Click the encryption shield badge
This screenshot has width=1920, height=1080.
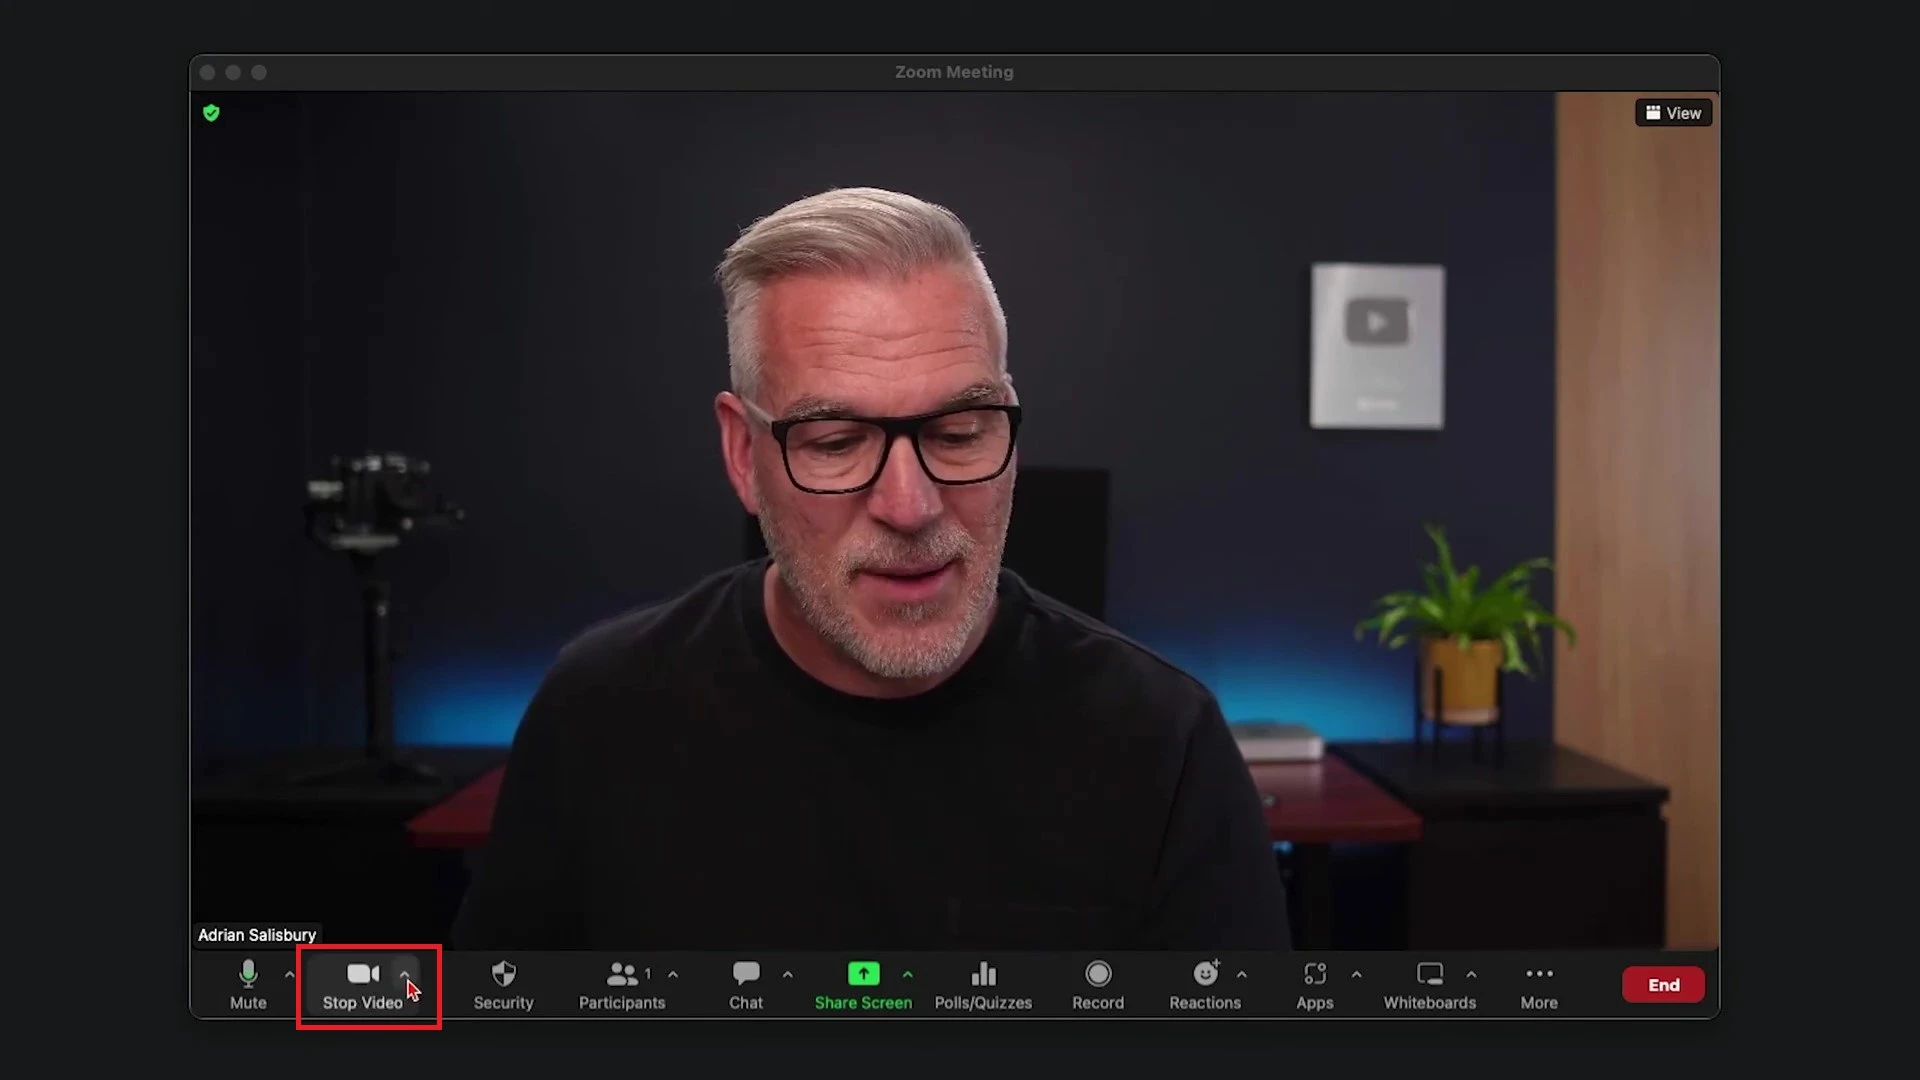pos(211,113)
